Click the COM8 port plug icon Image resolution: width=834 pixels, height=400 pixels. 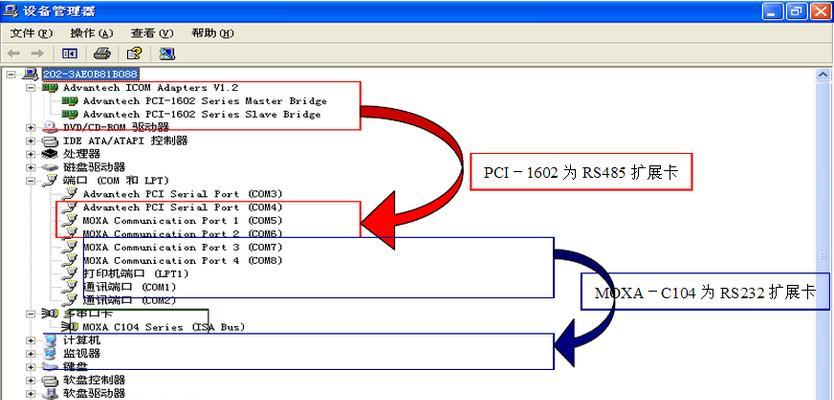[70, 260]
